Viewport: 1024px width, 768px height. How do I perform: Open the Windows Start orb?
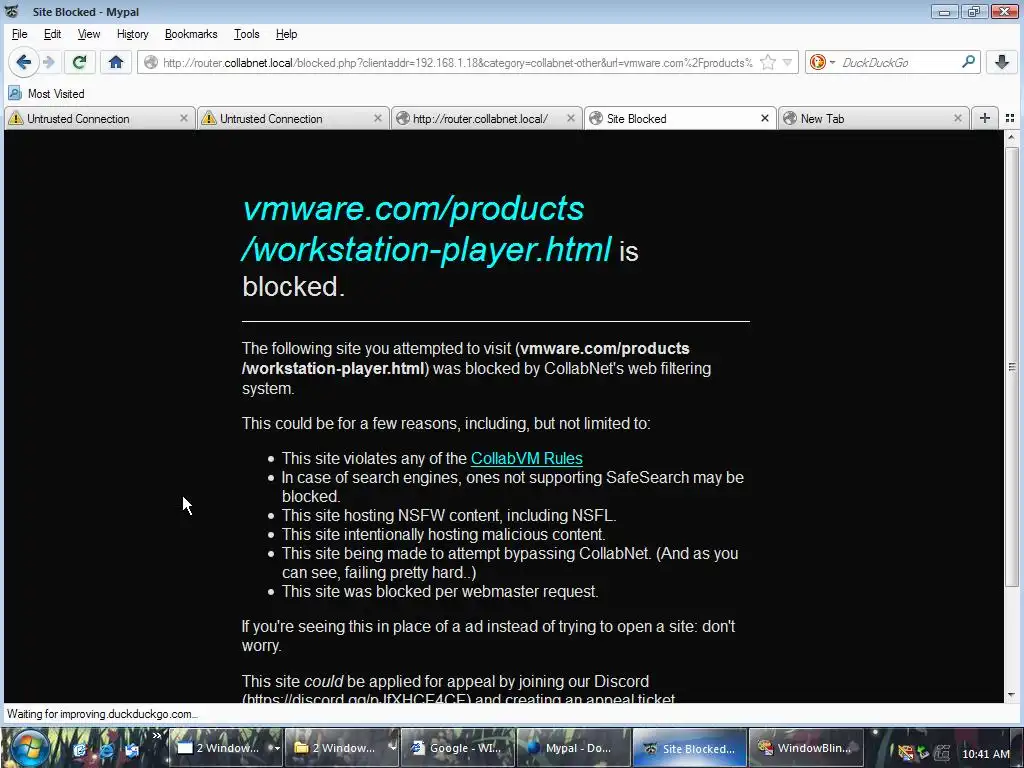point(29,748)
